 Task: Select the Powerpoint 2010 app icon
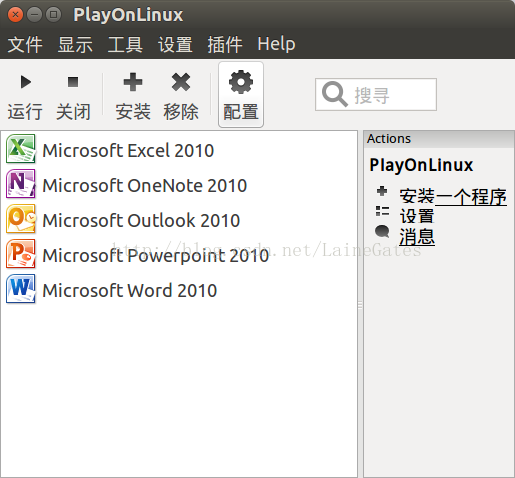[21, 254]
